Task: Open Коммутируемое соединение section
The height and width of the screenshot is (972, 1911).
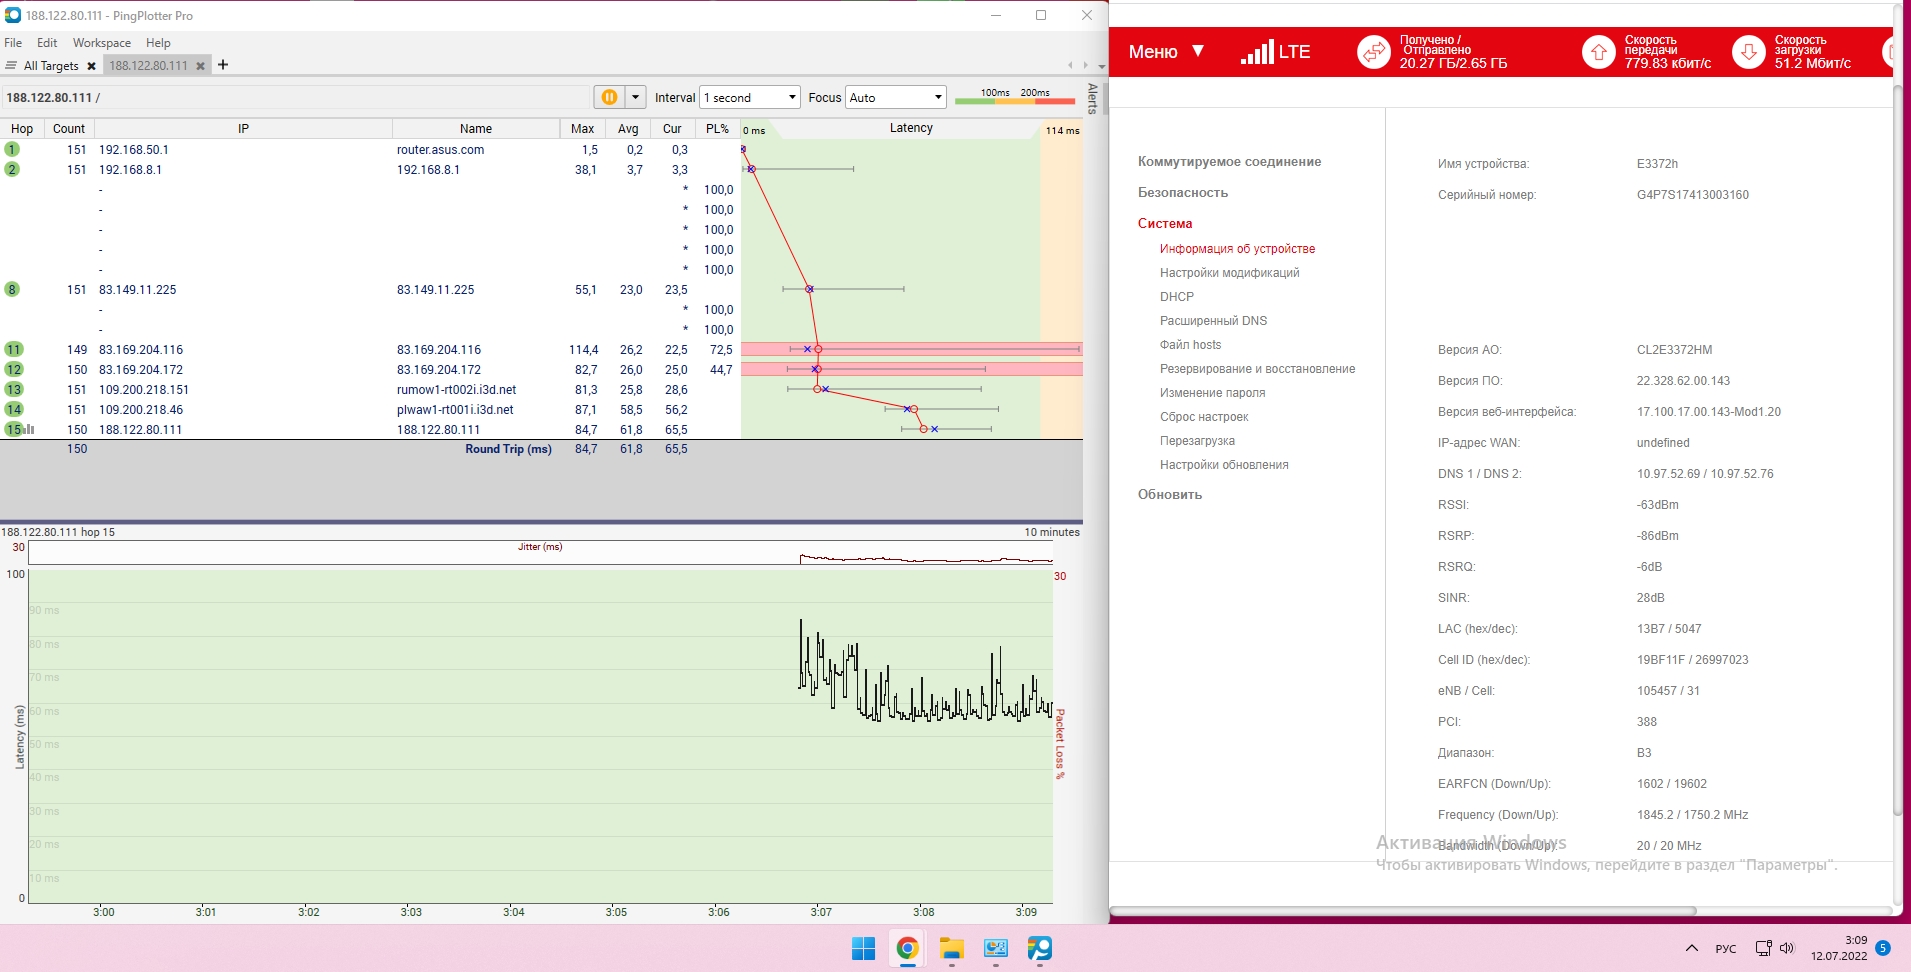Action: (x=1229, y=162)
